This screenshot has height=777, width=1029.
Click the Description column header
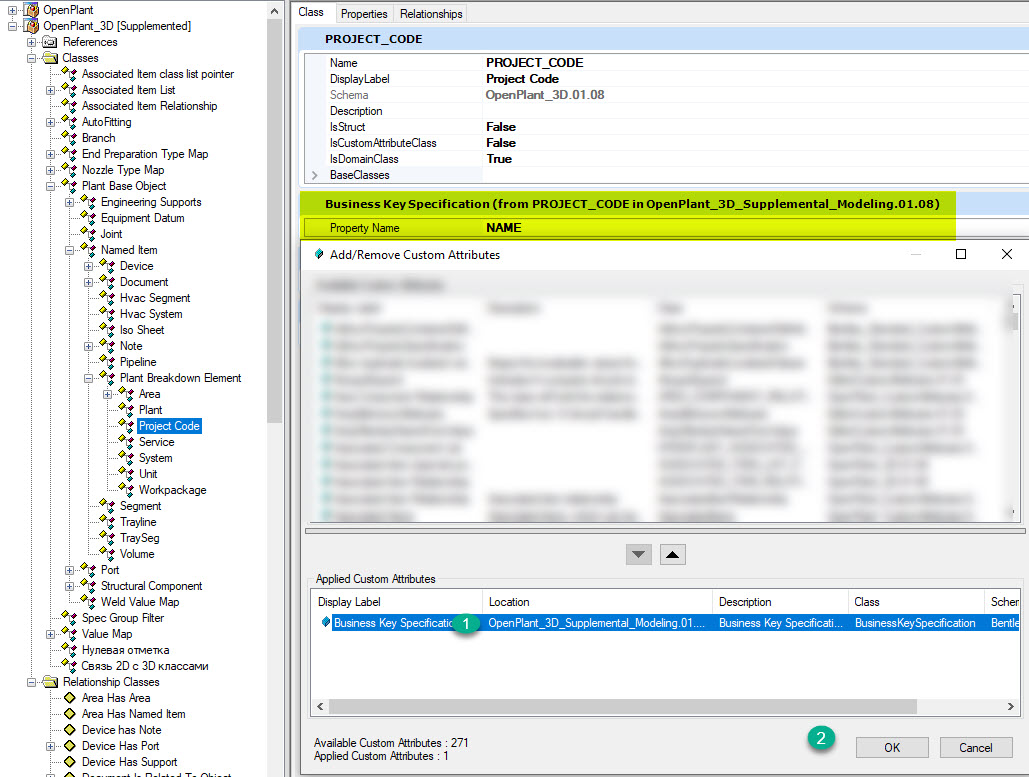tap(781, 602)
